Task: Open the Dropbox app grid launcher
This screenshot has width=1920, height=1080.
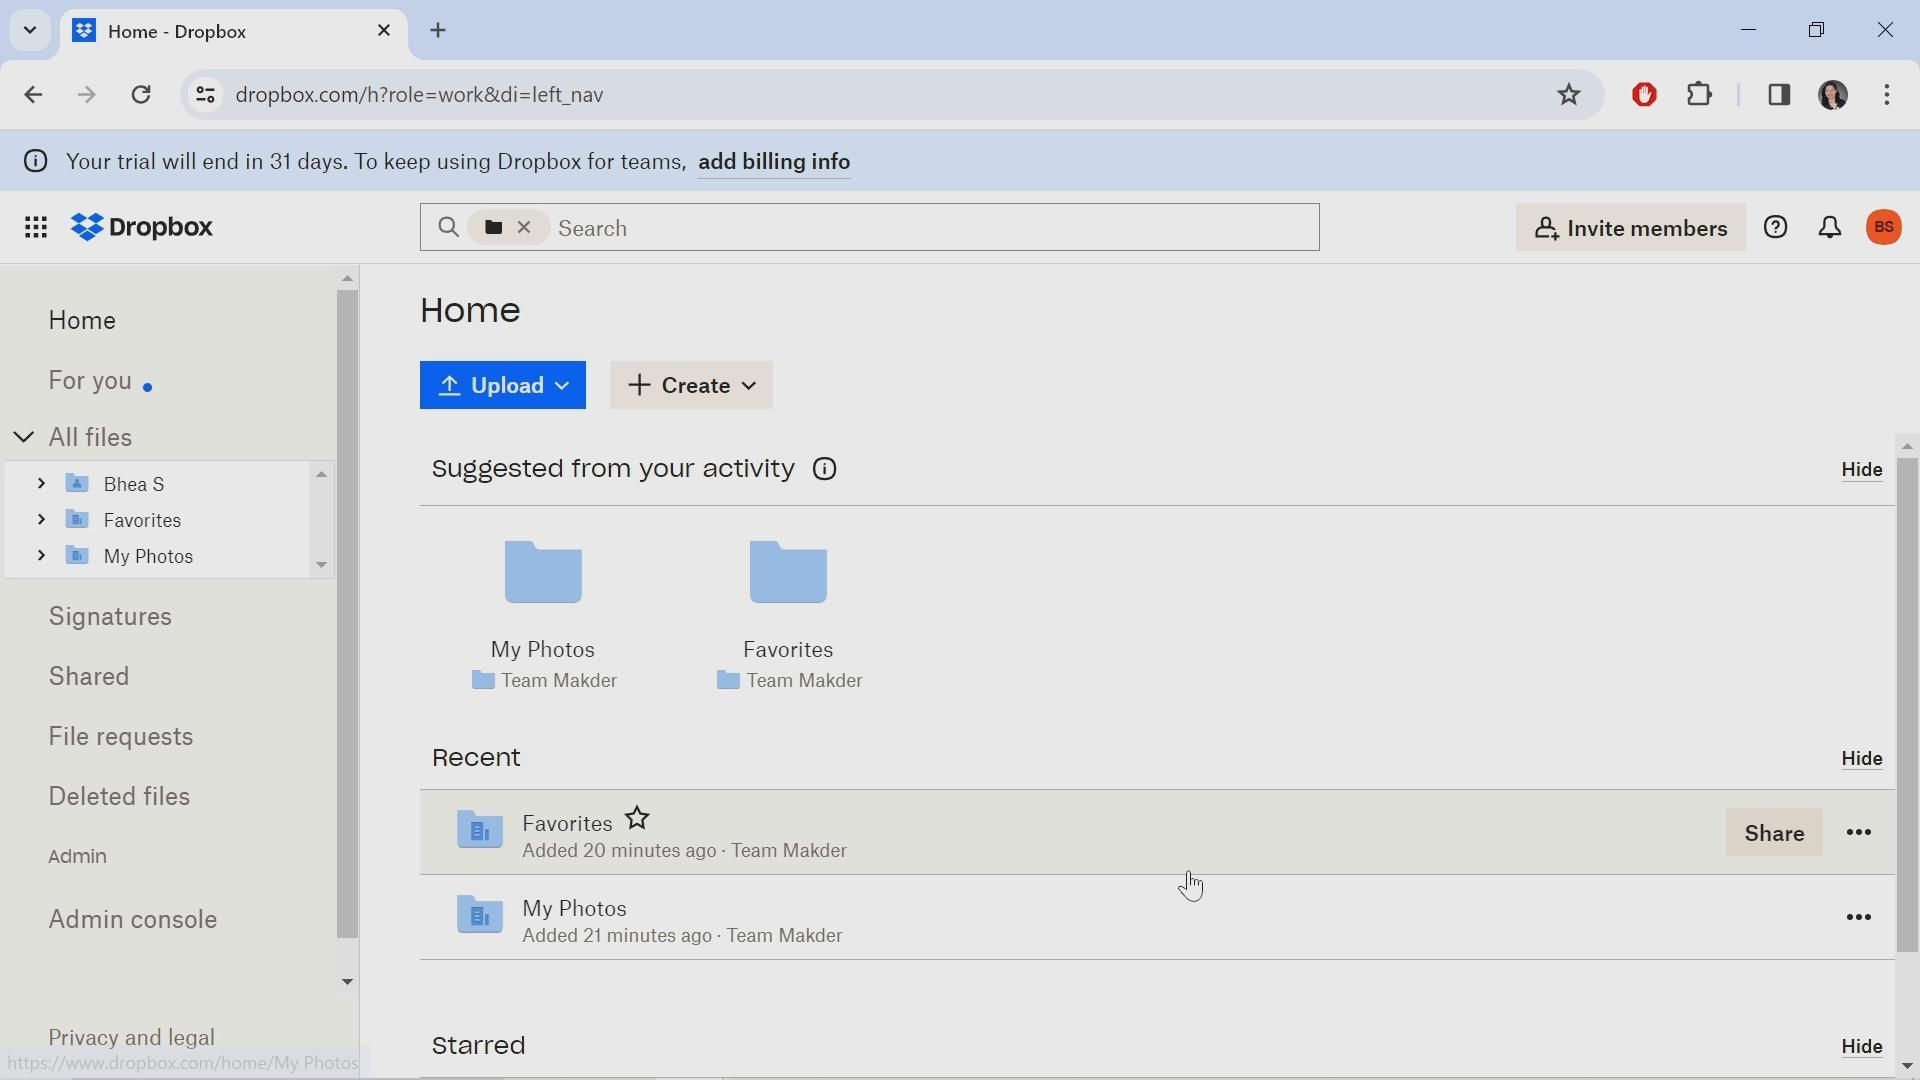Action: (x=36, y=228)
